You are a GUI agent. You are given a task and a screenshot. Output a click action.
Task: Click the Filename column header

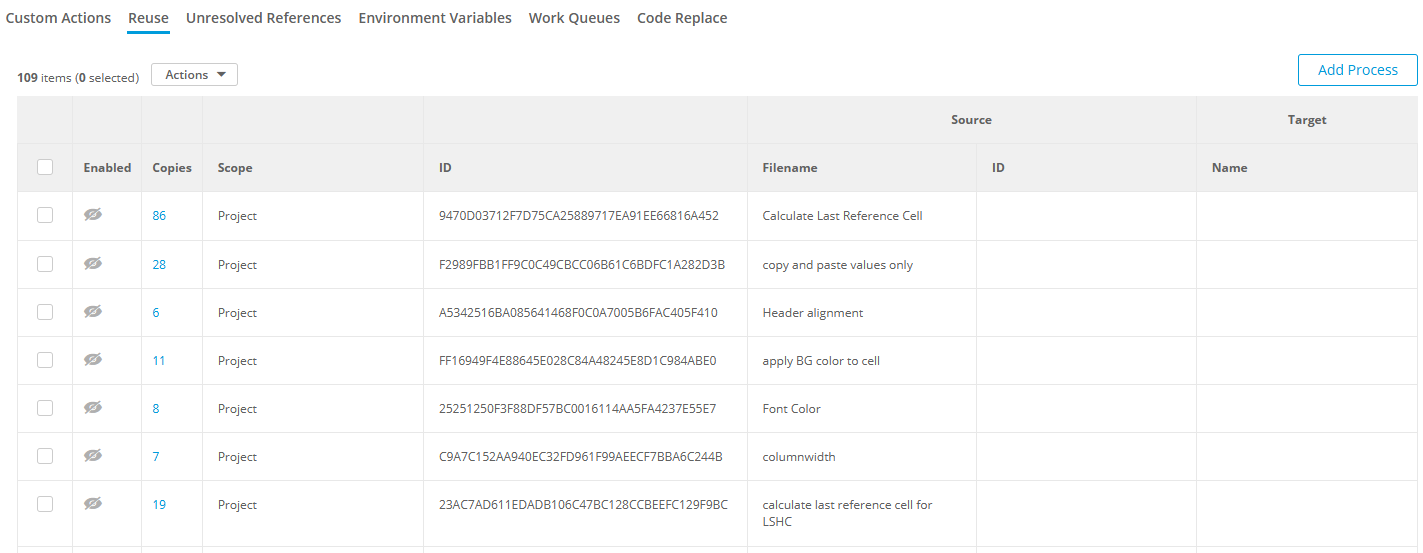click(x=790, y=168)
